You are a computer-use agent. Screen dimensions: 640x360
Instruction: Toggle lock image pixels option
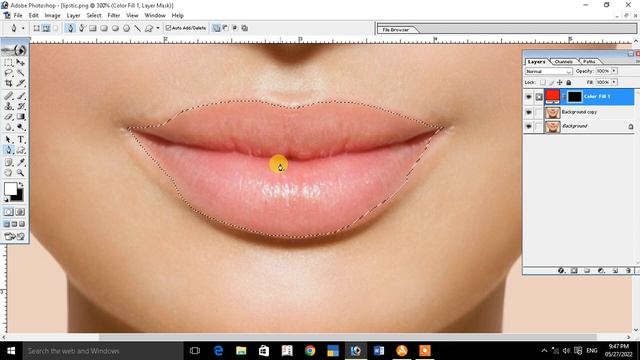(x=551, y=82)
